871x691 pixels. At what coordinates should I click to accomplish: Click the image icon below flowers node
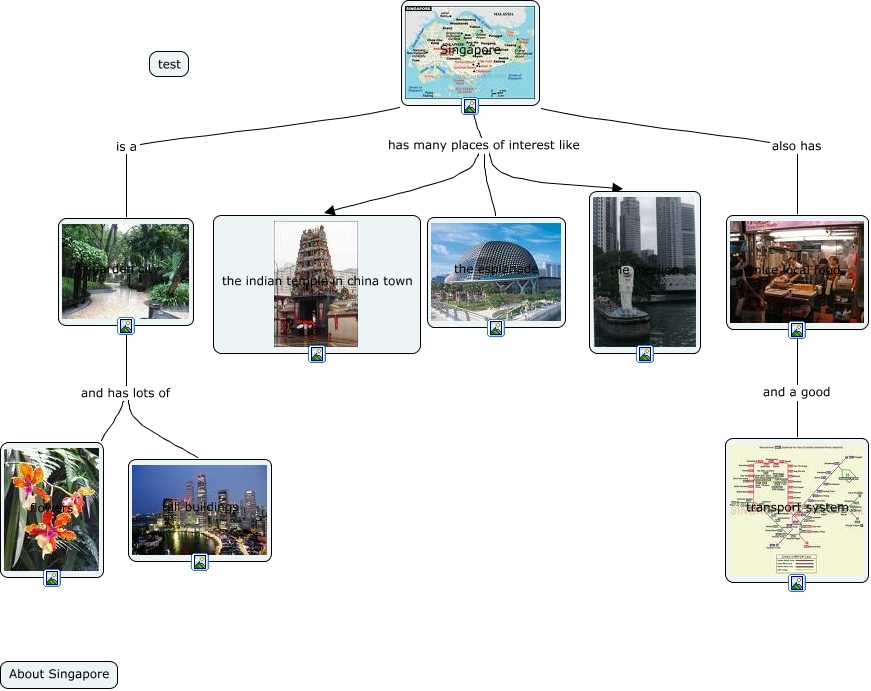pos(52,578)
